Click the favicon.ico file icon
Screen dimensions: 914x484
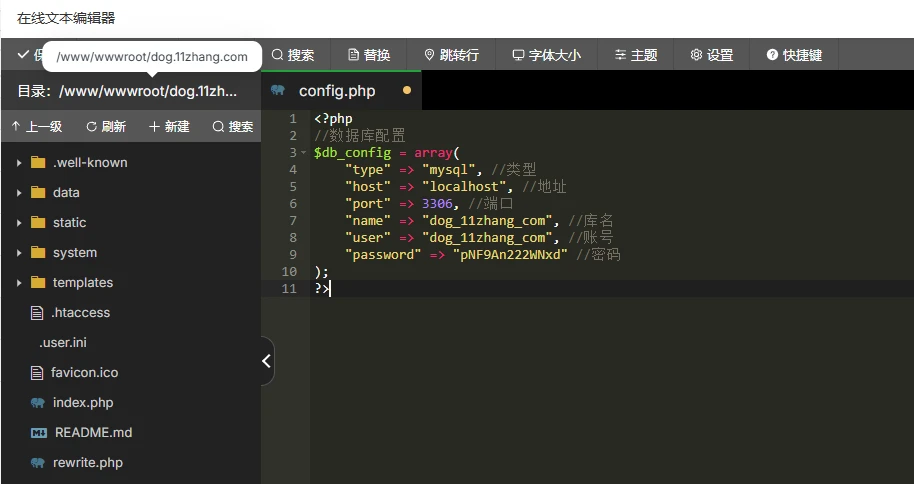(37, 373)
